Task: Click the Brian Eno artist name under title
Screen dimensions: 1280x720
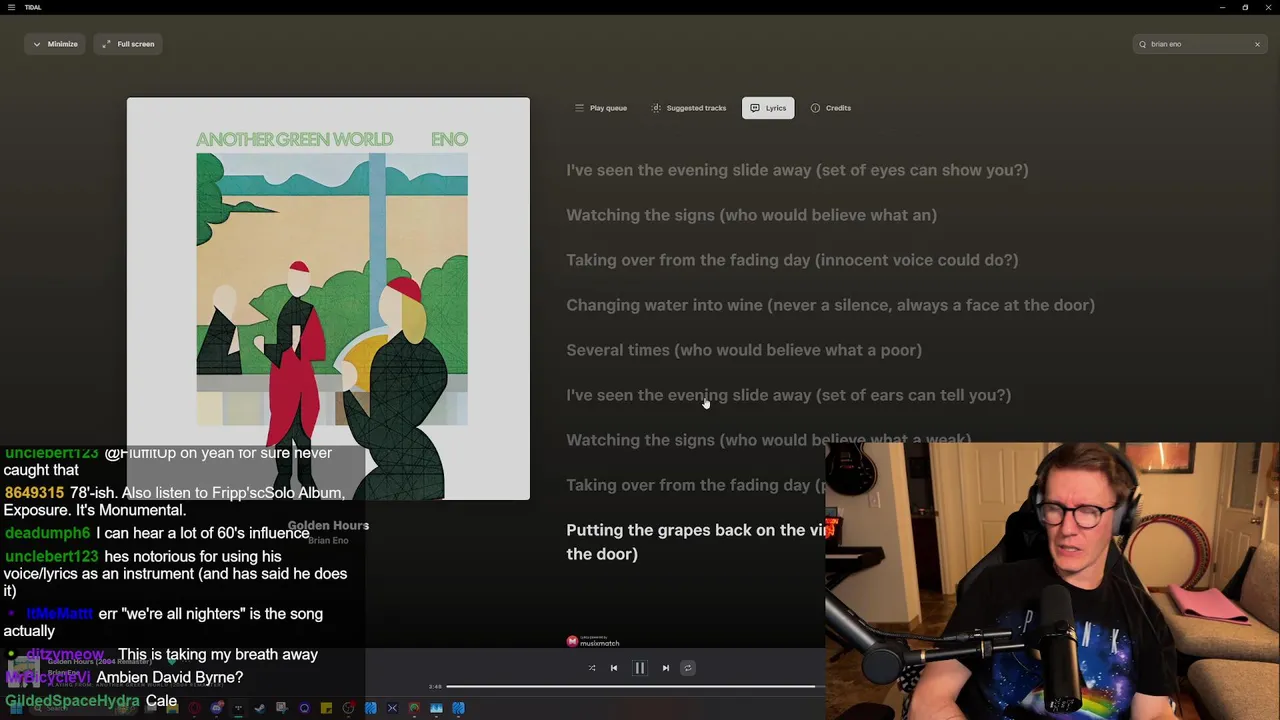Action: pos(328,541)
